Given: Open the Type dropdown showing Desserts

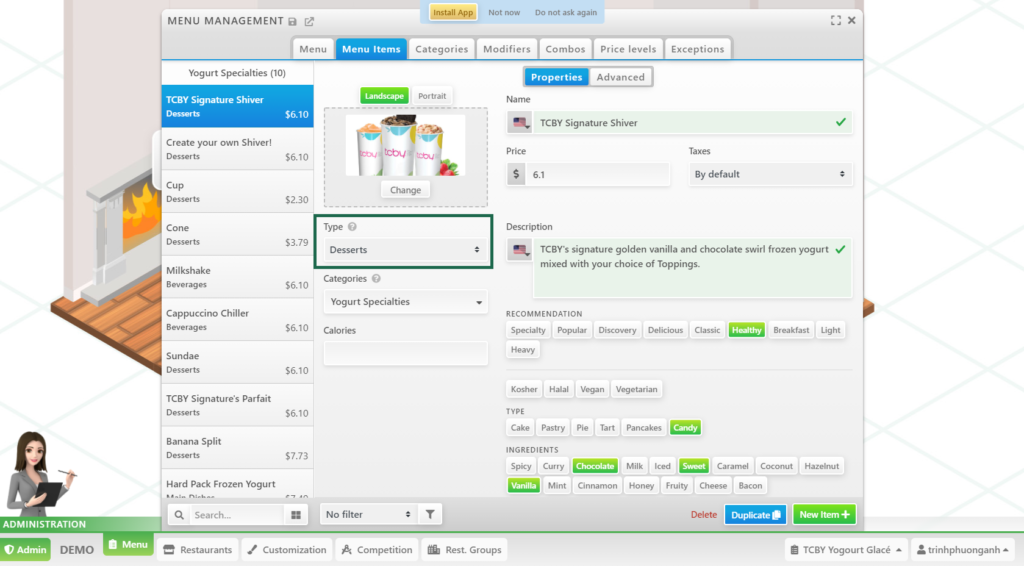Looking at the screenshot, I should pos(405,250).
